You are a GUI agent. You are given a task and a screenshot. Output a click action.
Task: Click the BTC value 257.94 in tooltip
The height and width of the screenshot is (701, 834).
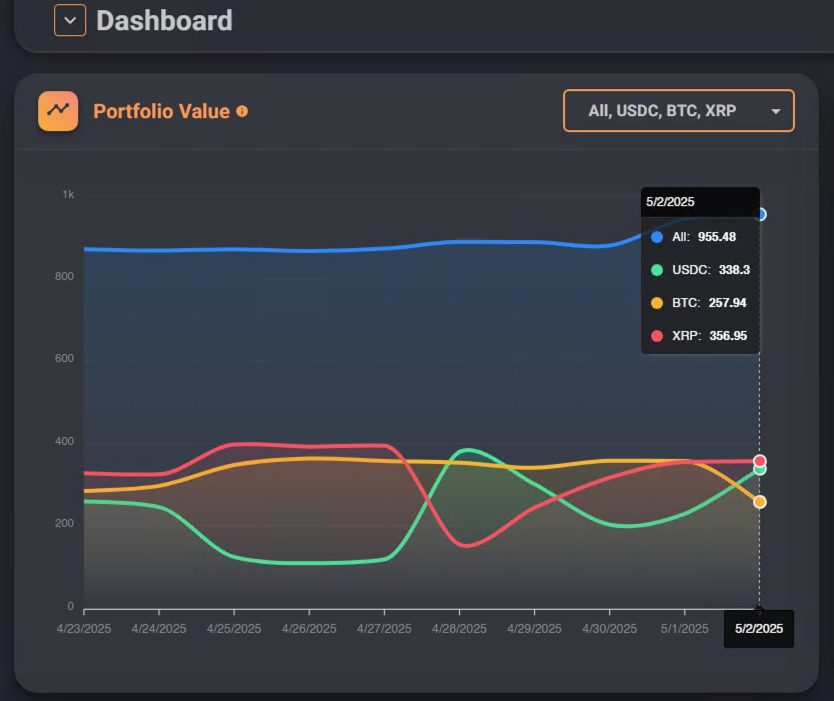[727, 303]
